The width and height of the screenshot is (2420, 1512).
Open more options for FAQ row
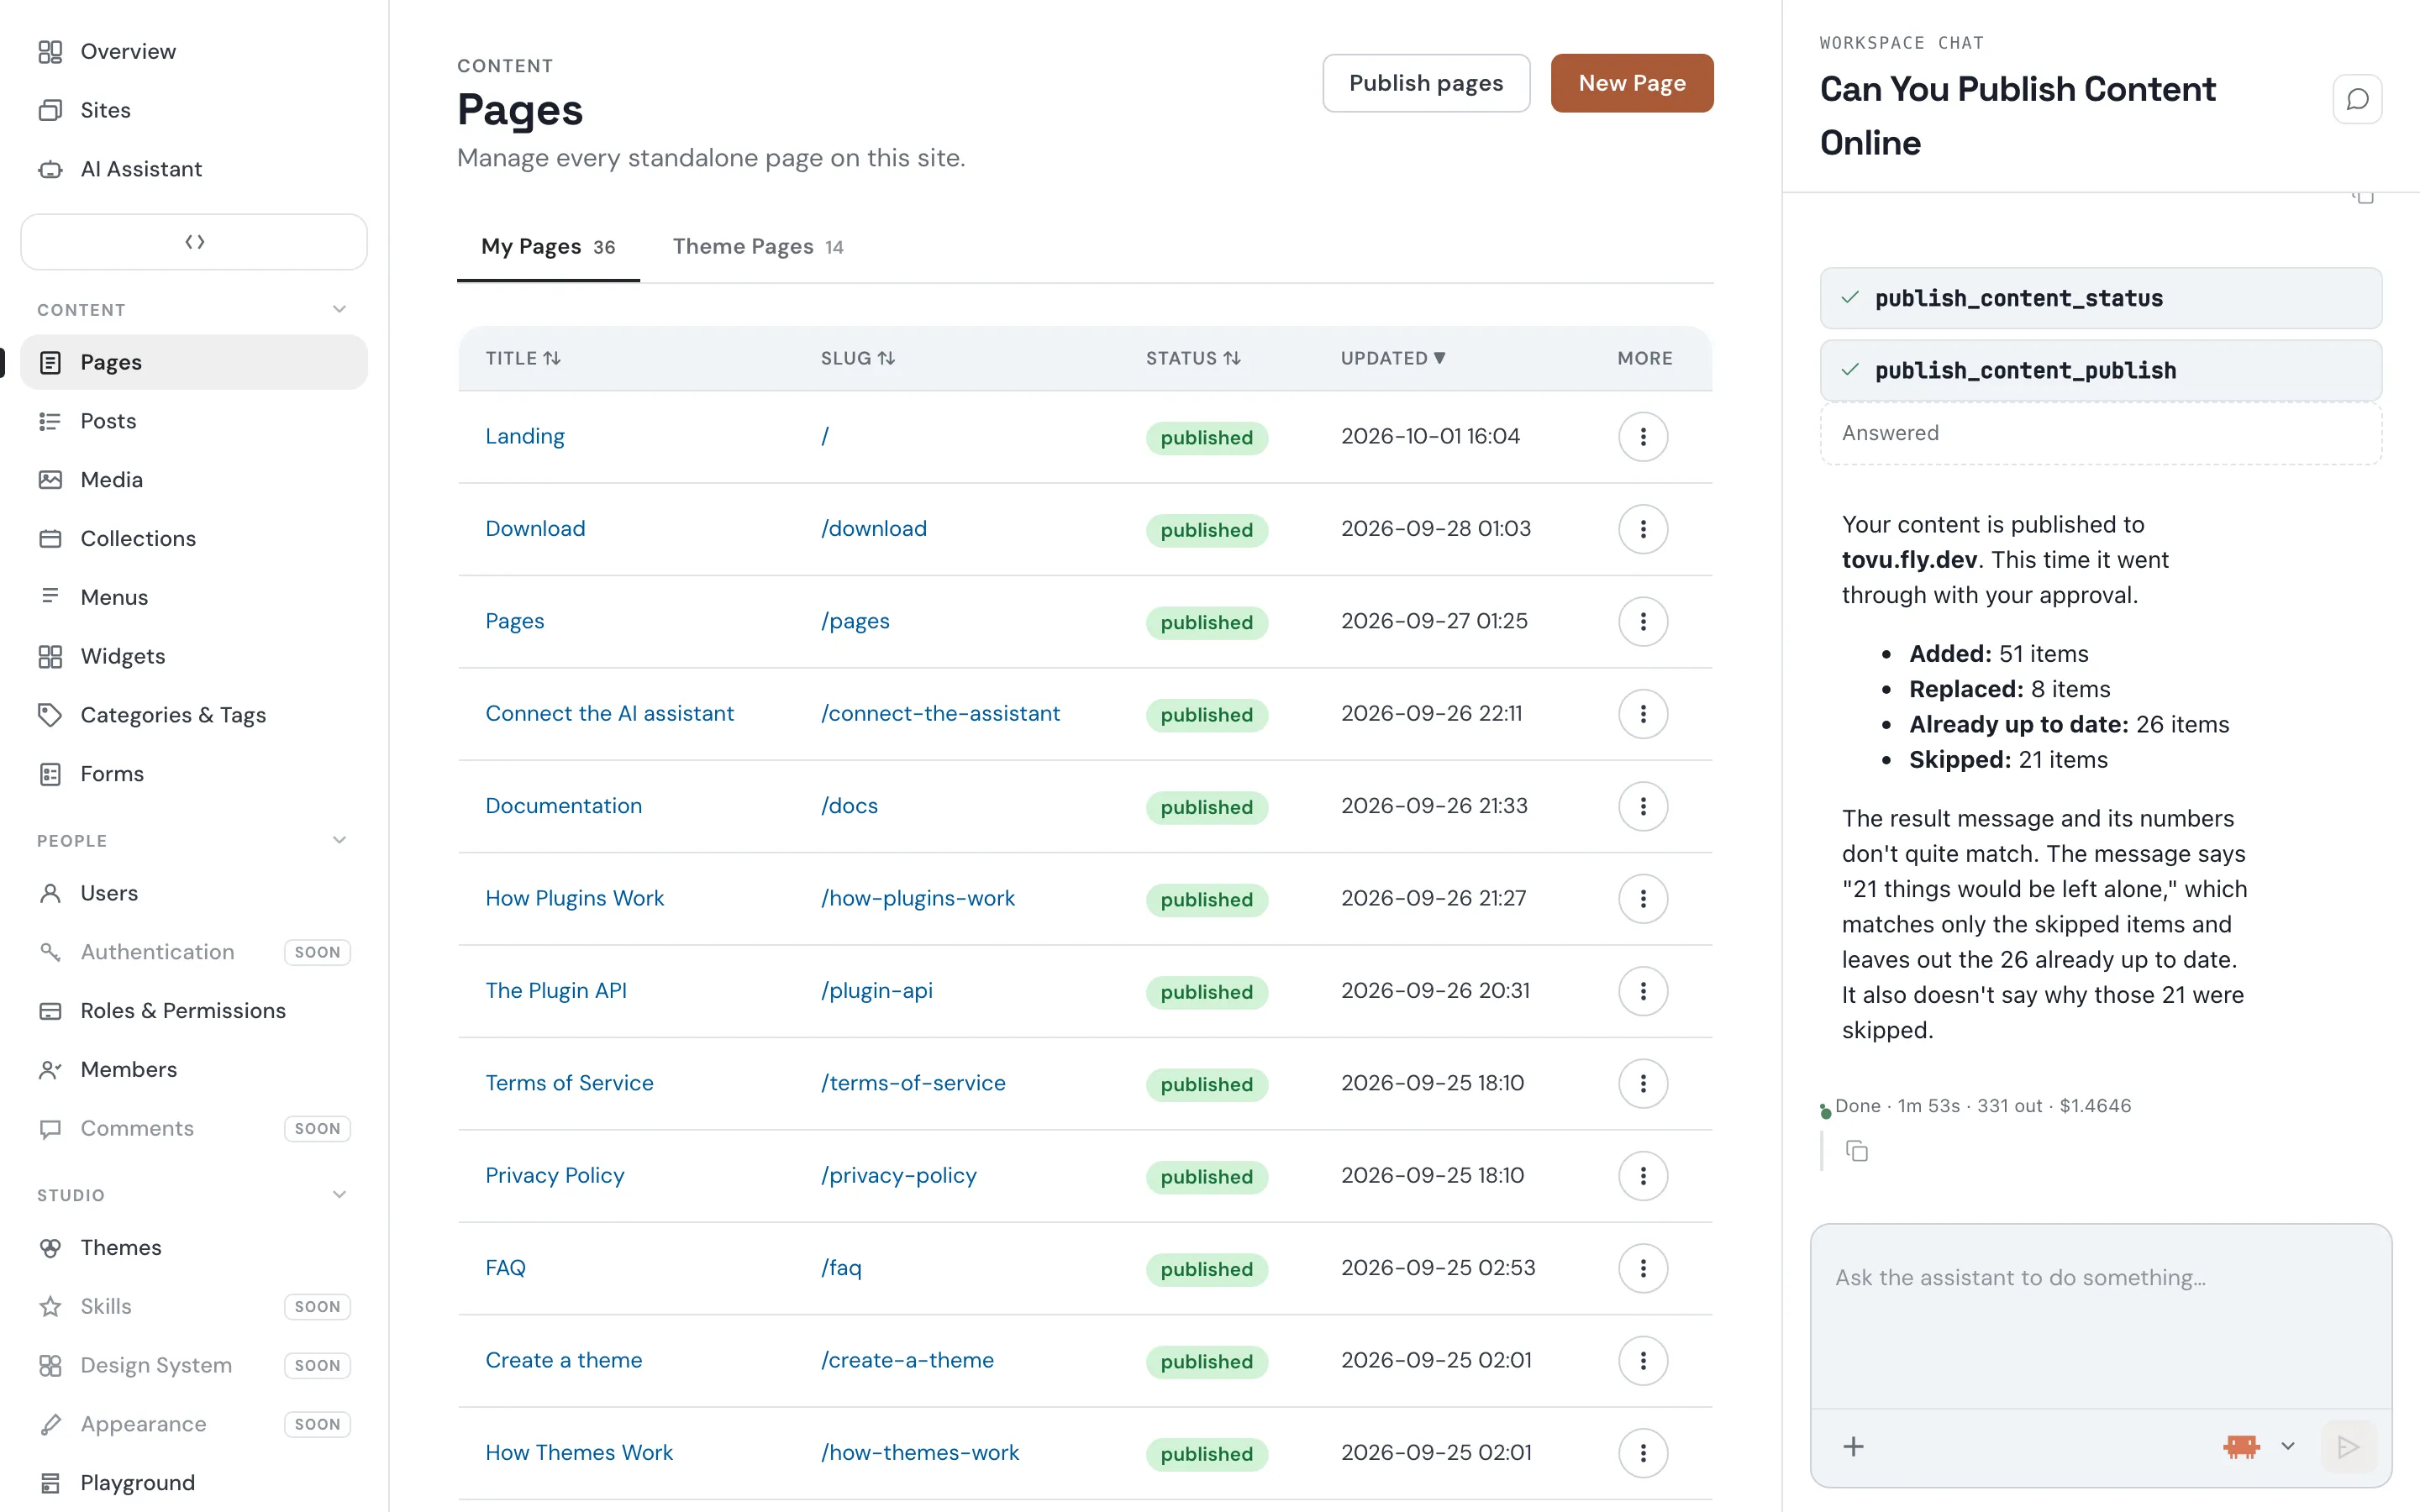tap(1643, 1268)
